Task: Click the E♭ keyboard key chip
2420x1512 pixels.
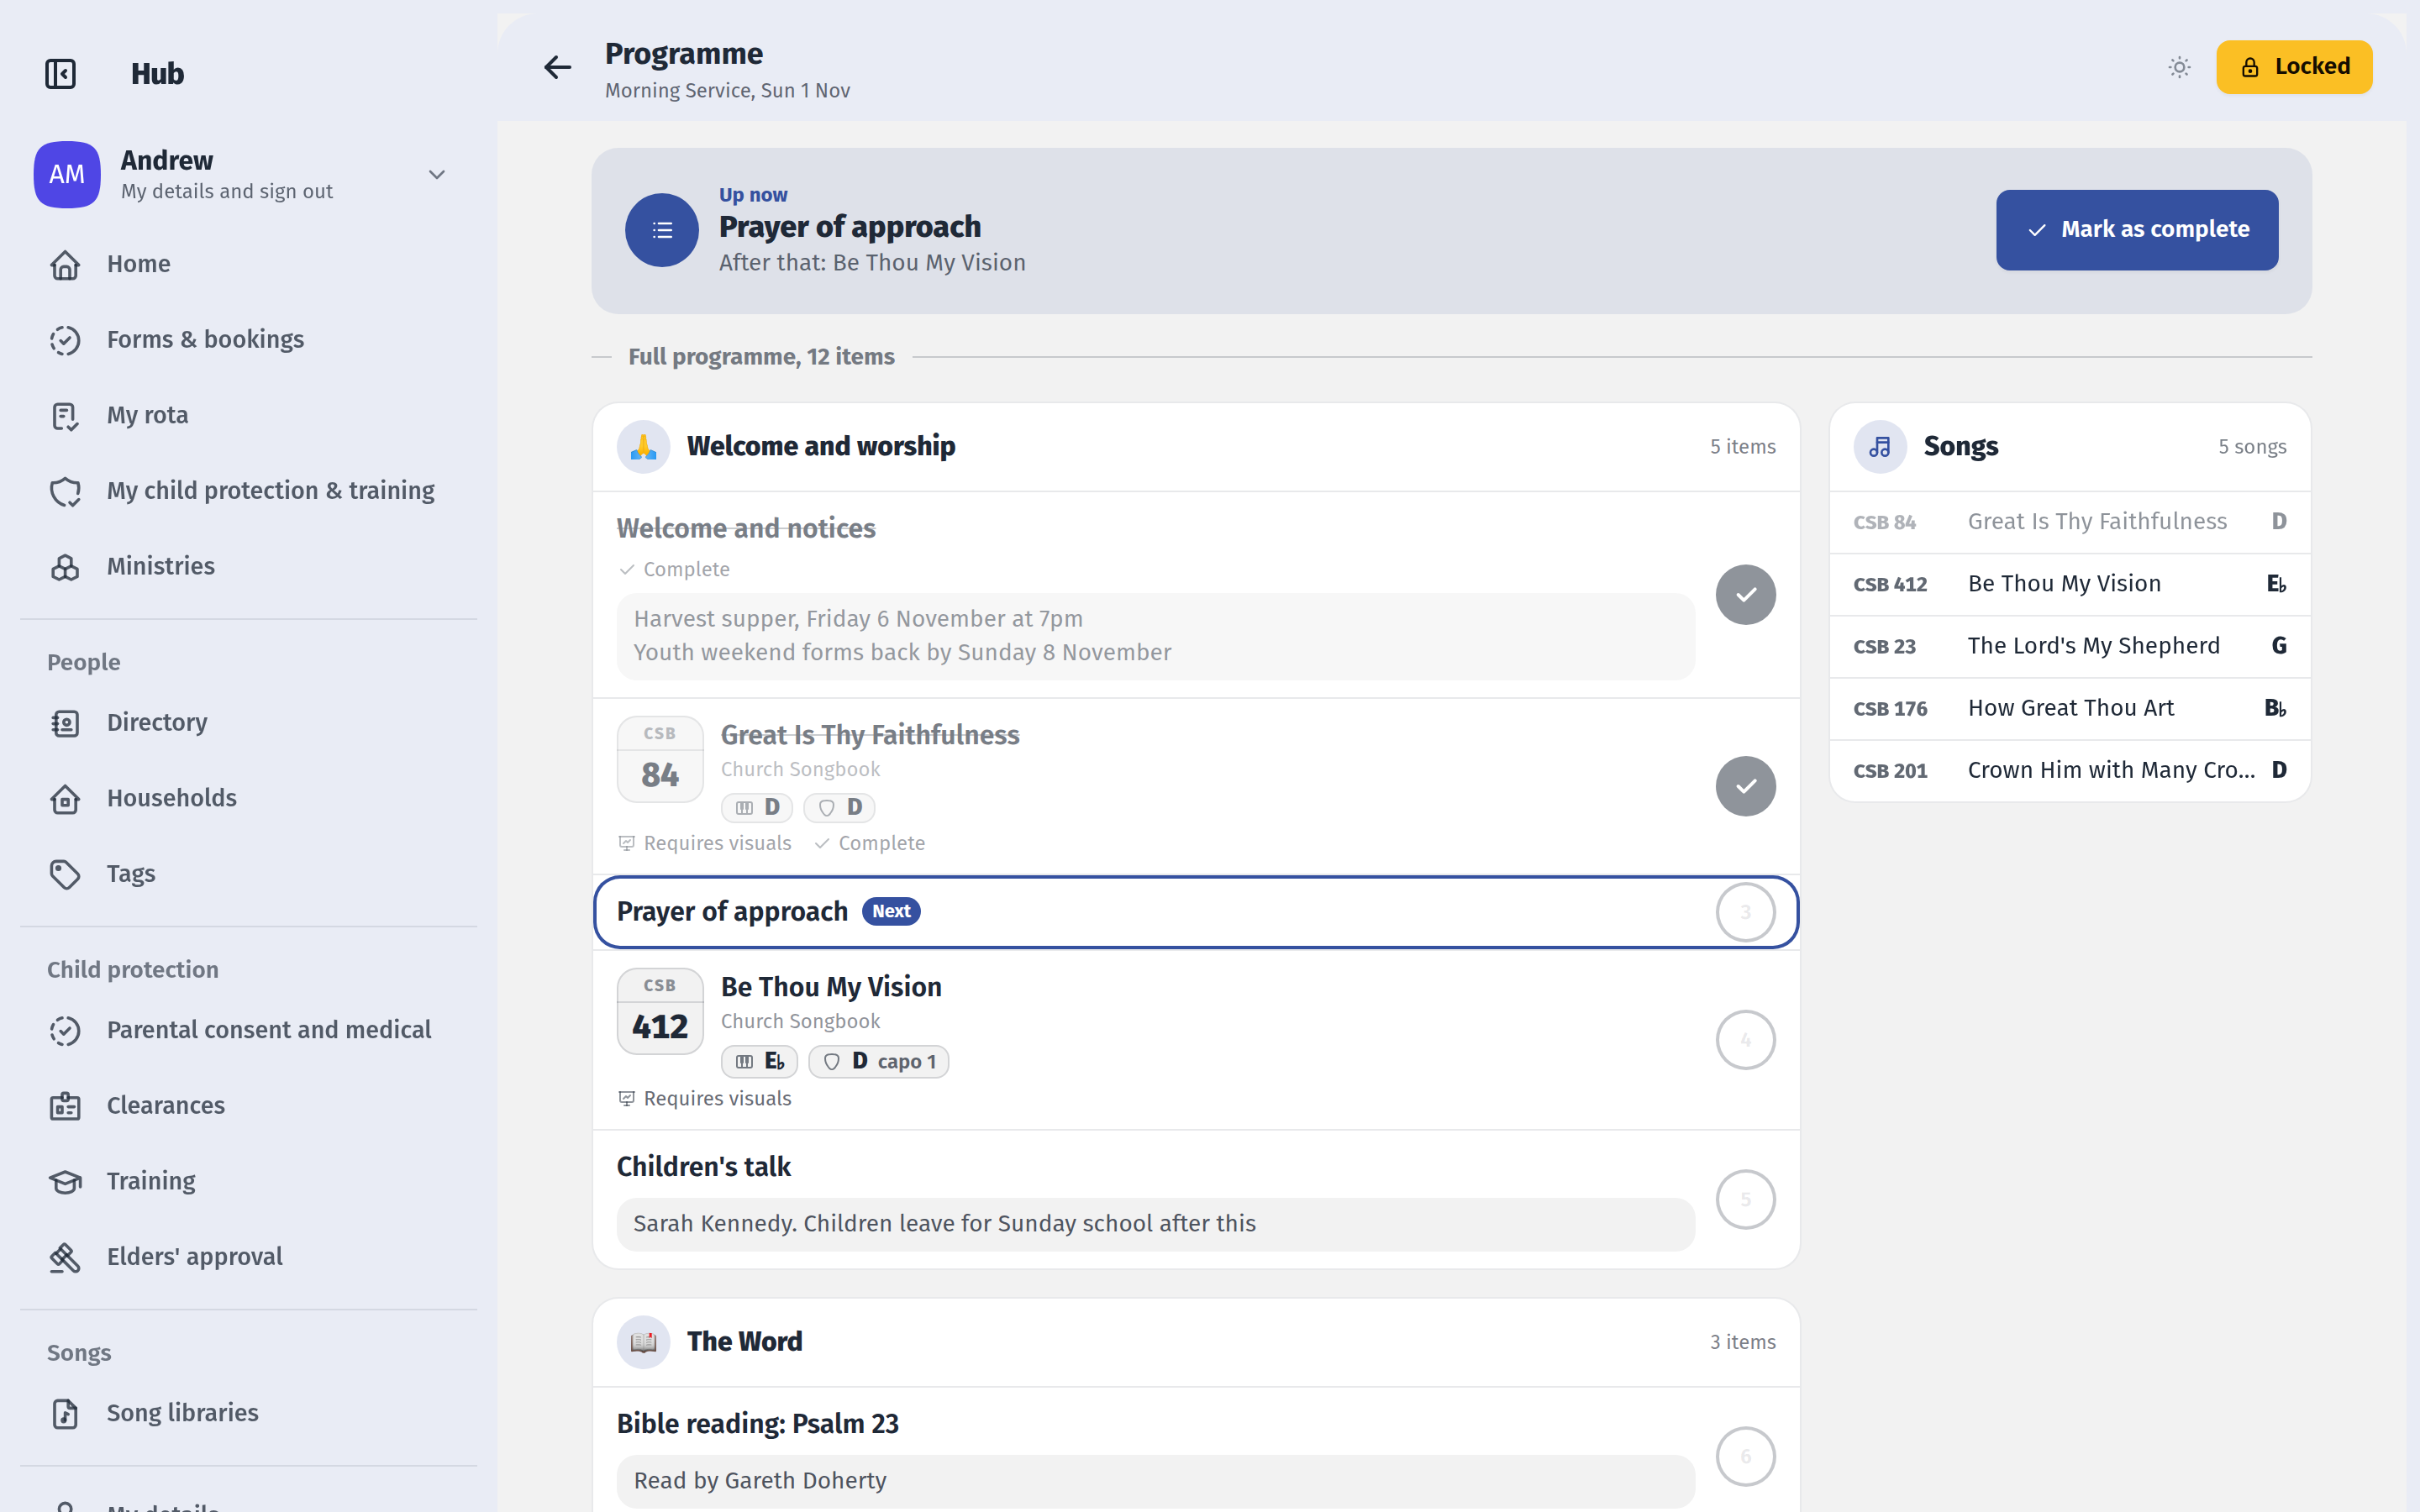Action: click(x=760, y=1061)
